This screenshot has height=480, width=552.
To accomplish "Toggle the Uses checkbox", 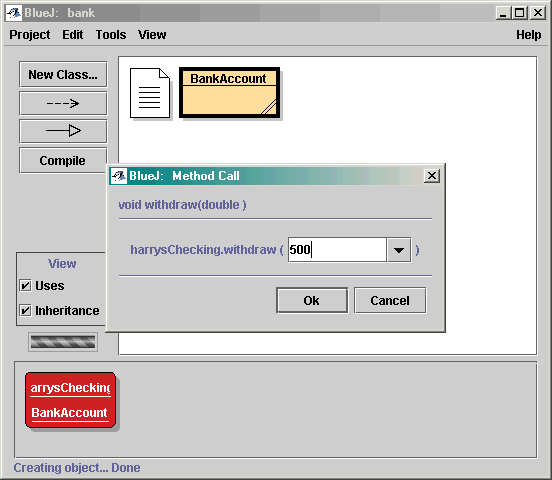I will (25, 285).
